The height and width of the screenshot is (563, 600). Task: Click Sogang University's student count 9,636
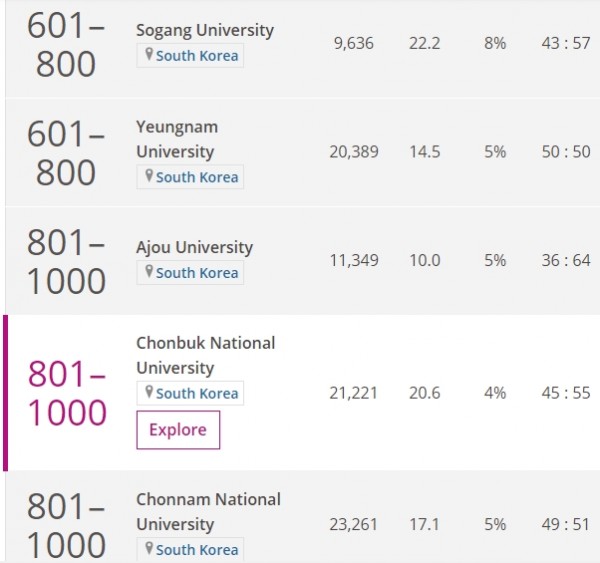pos(354,43)
